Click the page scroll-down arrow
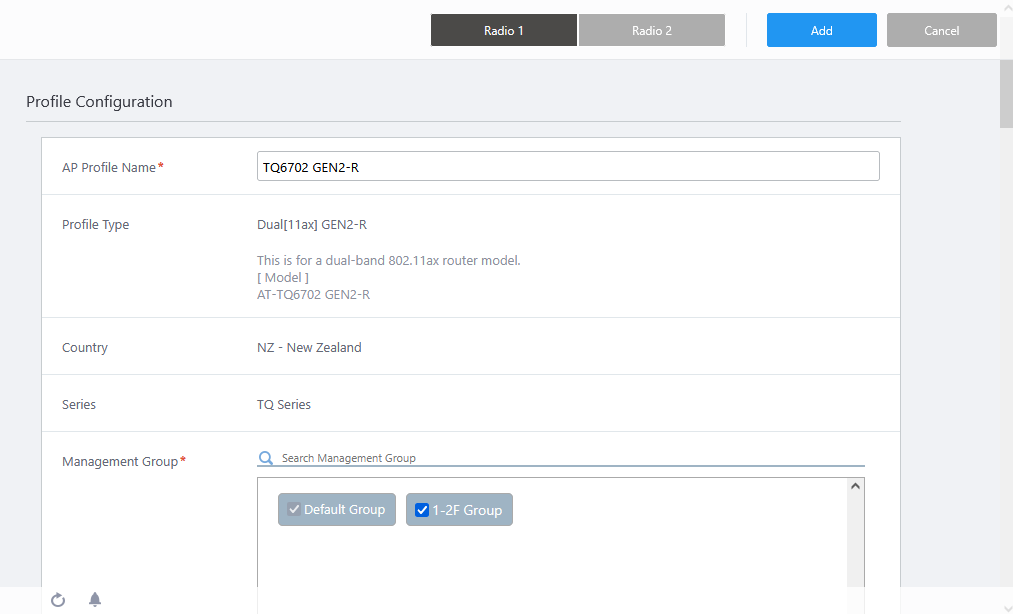The image size is (1013, 614). (x=1006, y=606)
